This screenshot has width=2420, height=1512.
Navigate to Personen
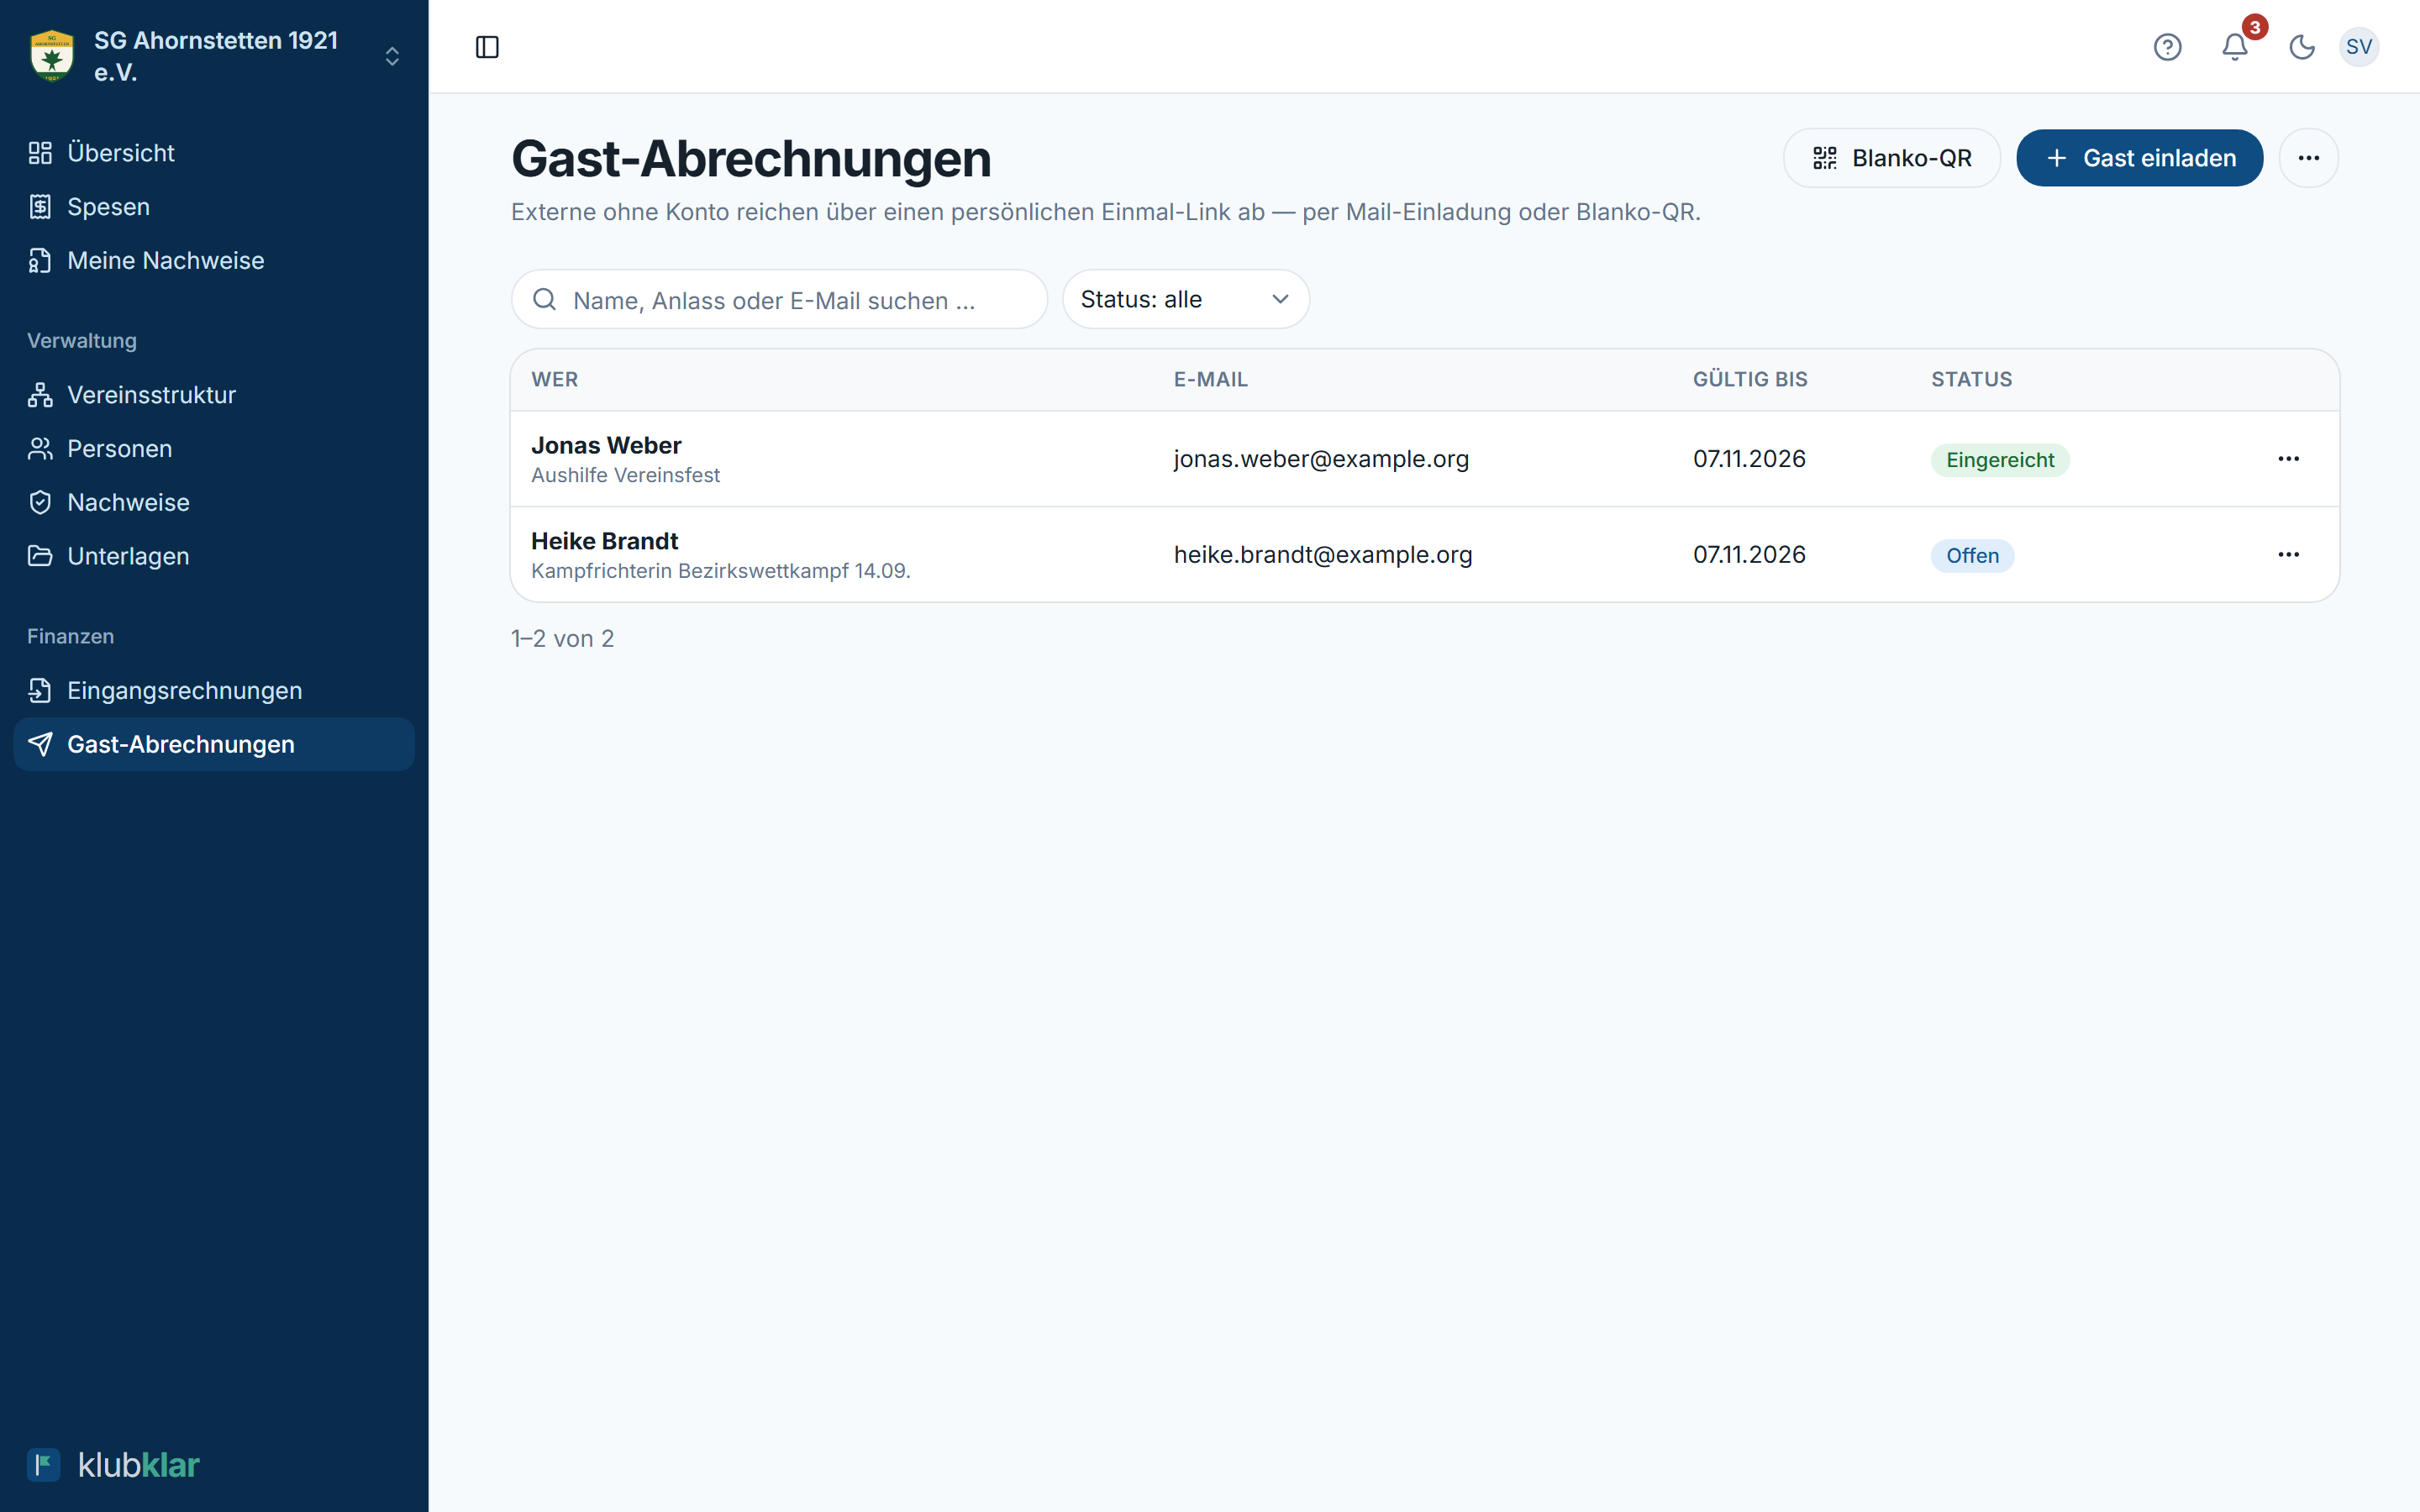pos(214,449)
